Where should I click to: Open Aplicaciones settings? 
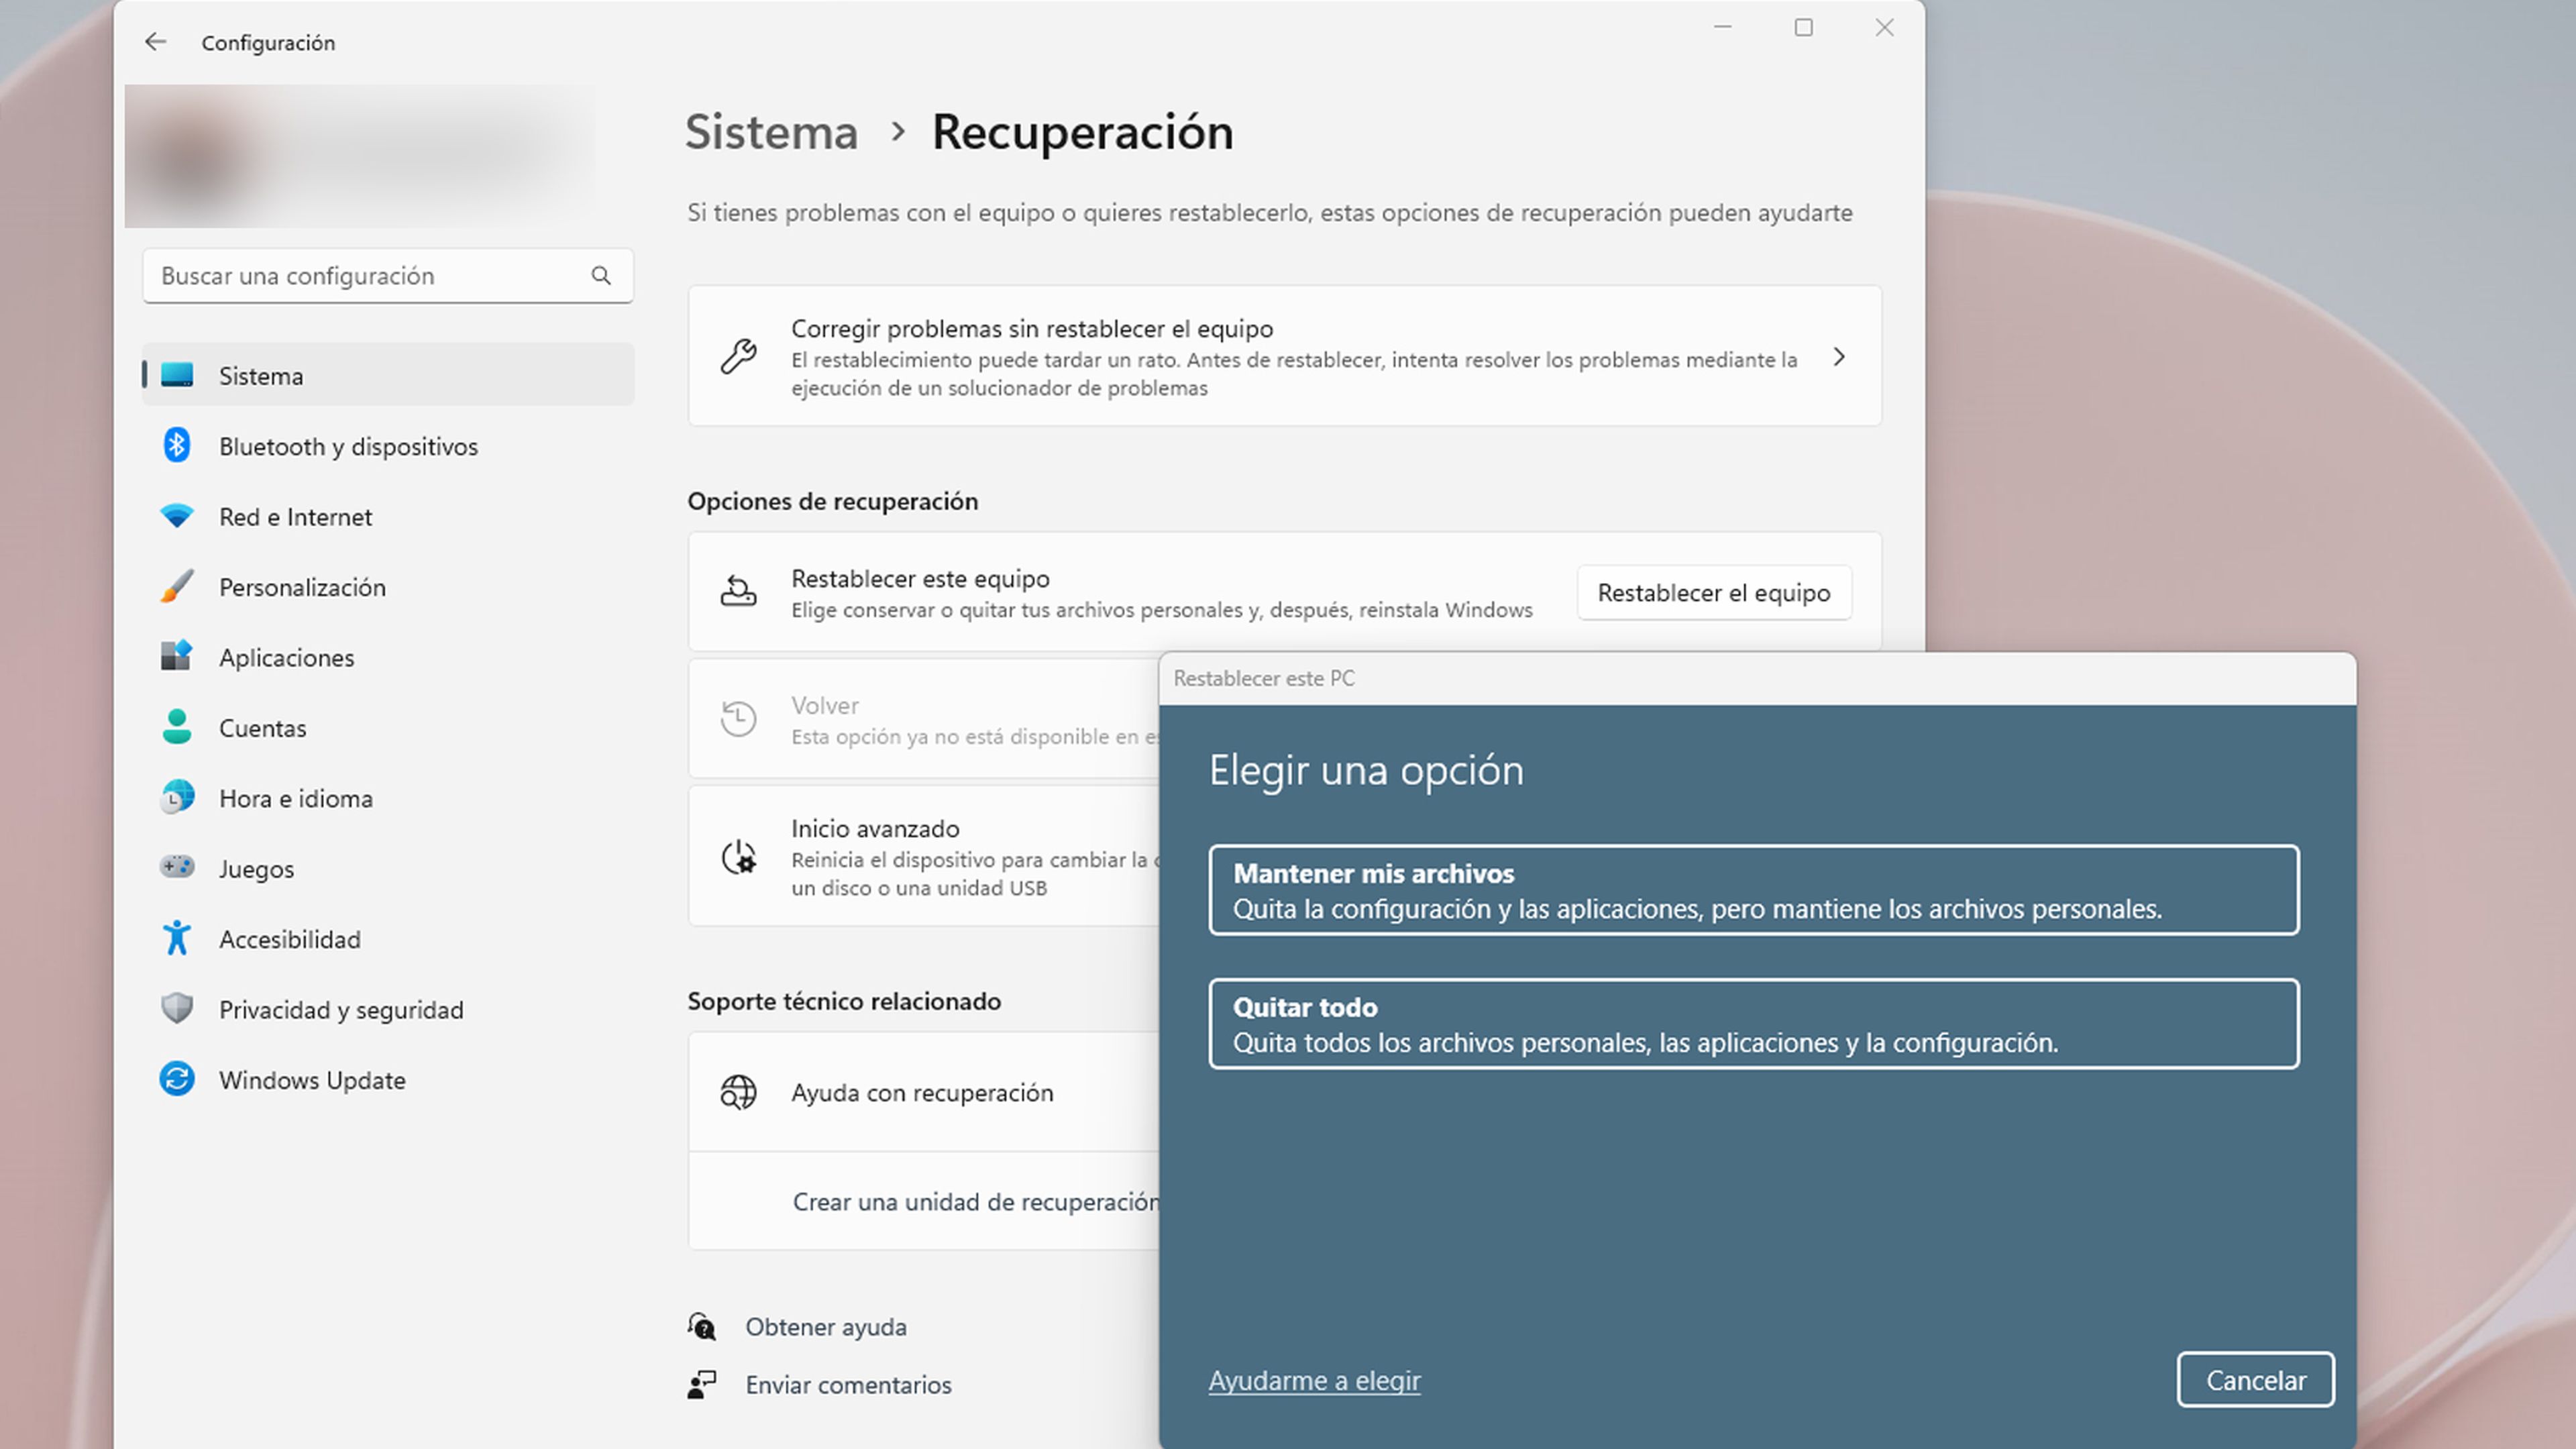388,657
